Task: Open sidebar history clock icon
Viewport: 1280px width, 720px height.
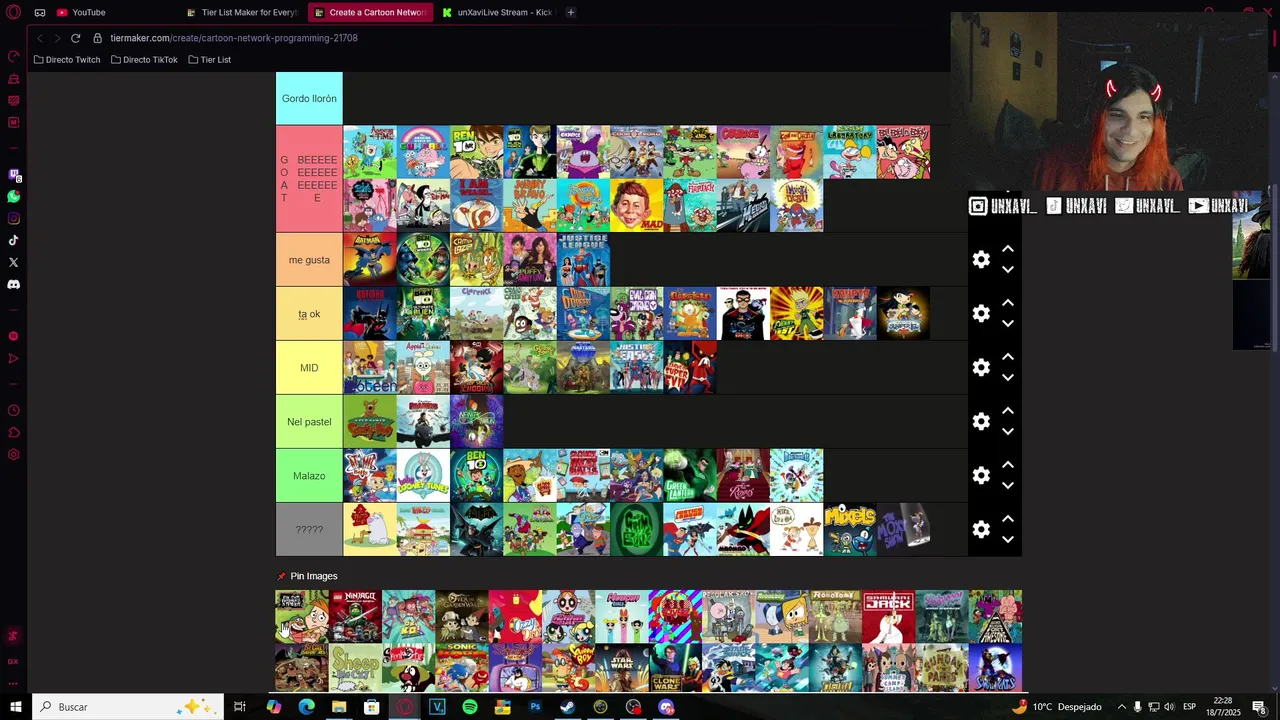Action: pyautogui.click(x=14, y=411)
